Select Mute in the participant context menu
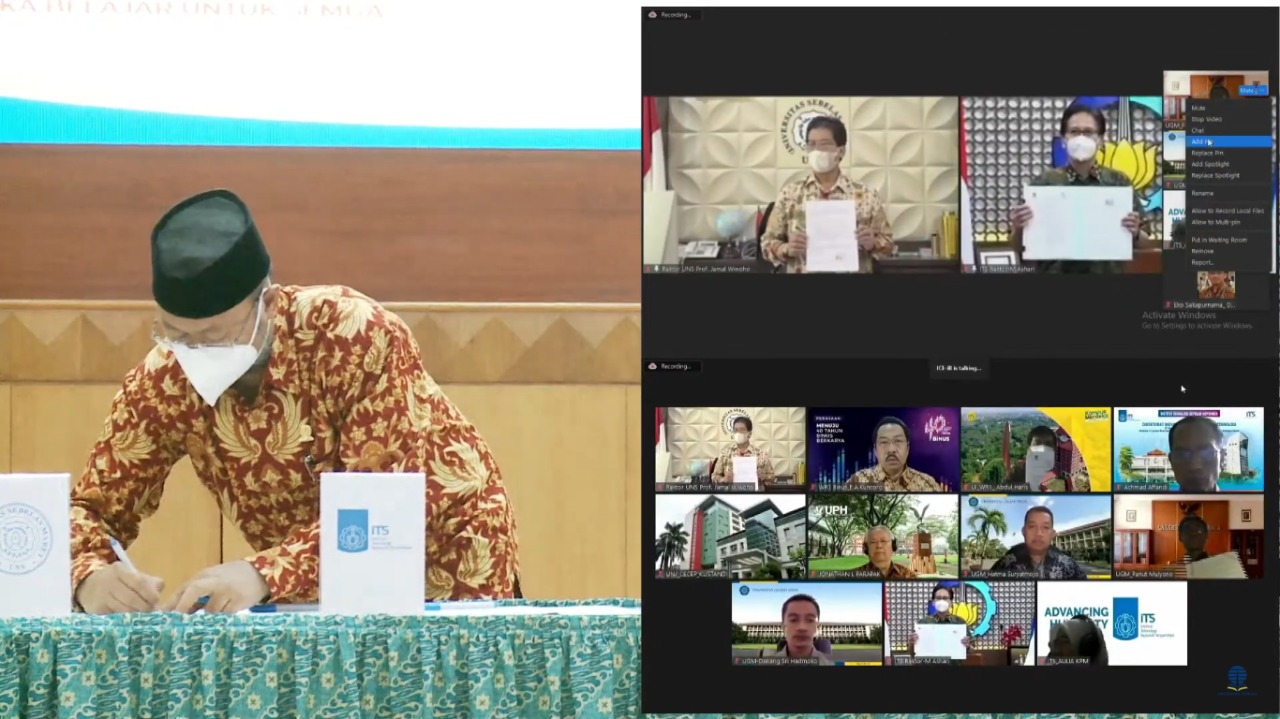The image size is (1280, 719). click(x=1198, y=108)
